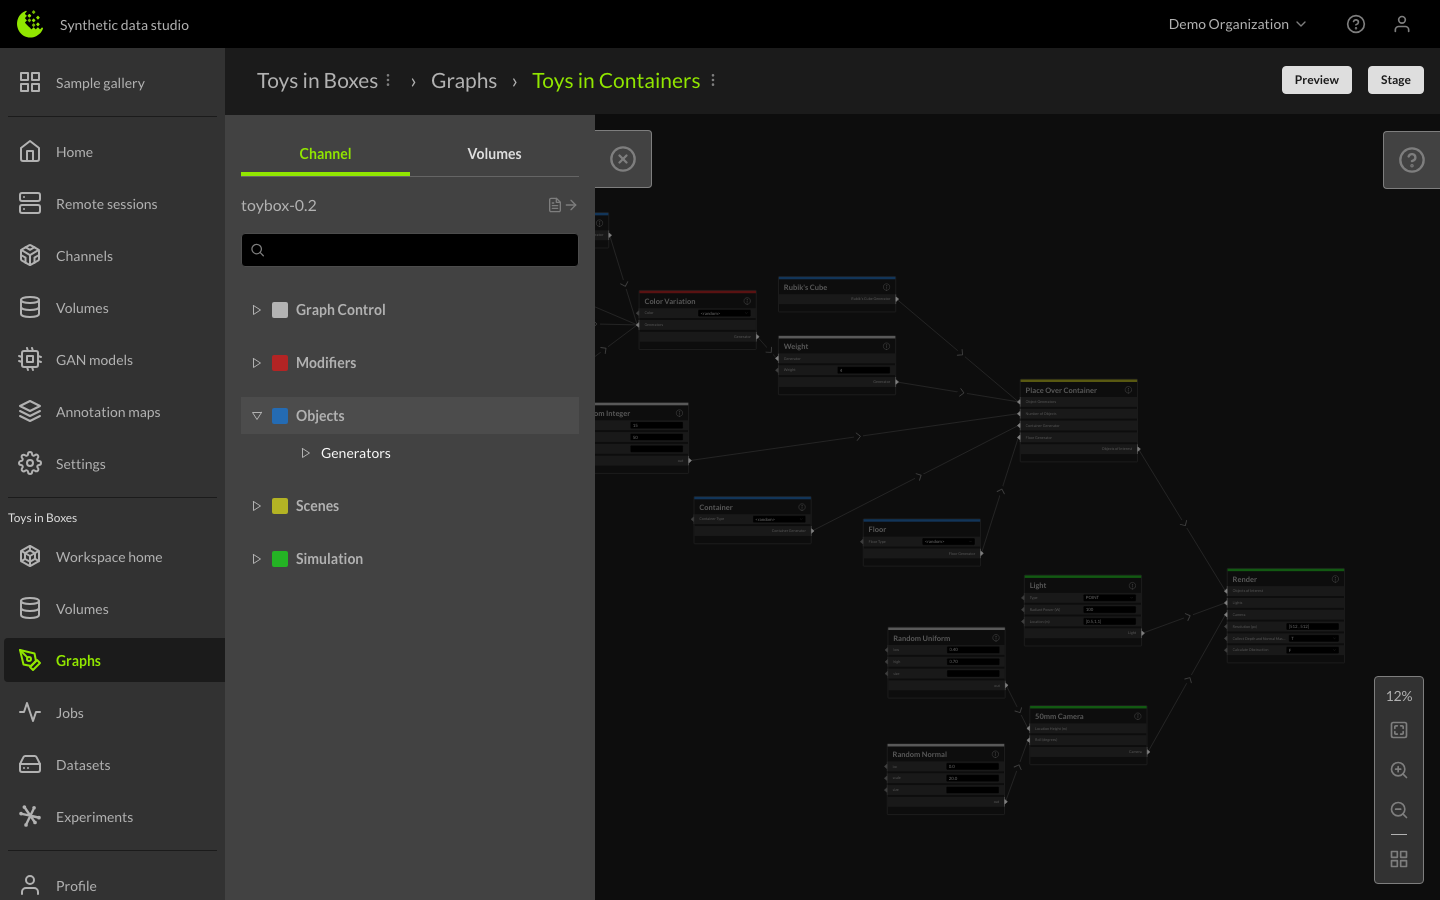Screen dimensions: 1440x900
Task: Collapse the Objects category
Action: click(256, 415)
